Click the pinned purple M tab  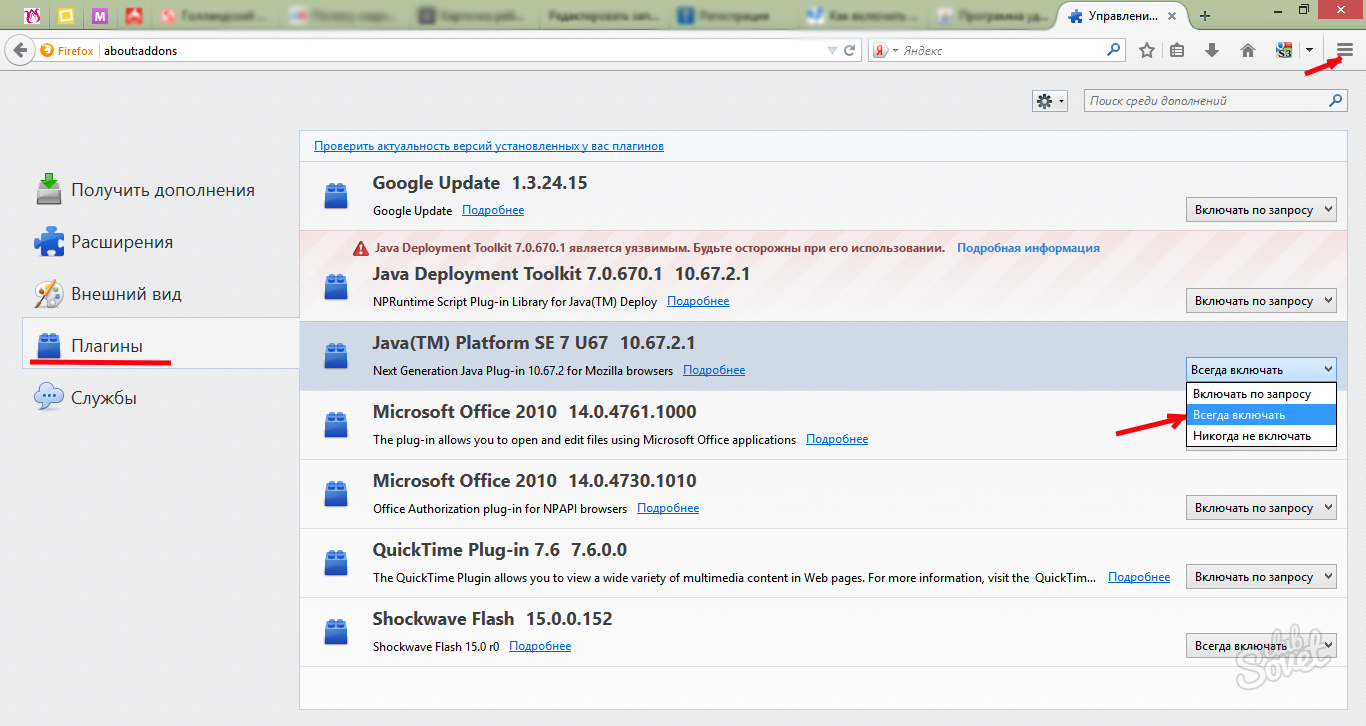(x=99, y=16)
